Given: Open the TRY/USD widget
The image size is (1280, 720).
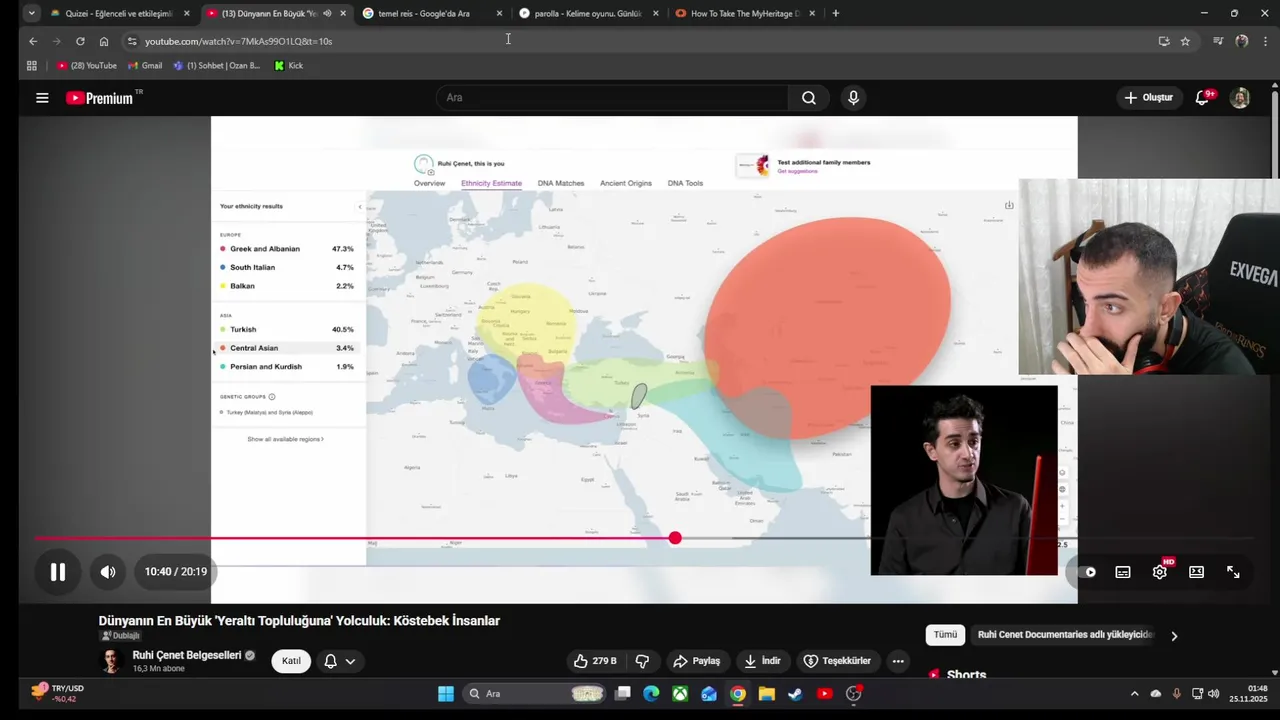Looking at the screenshot, I should (x=57, y=693).
